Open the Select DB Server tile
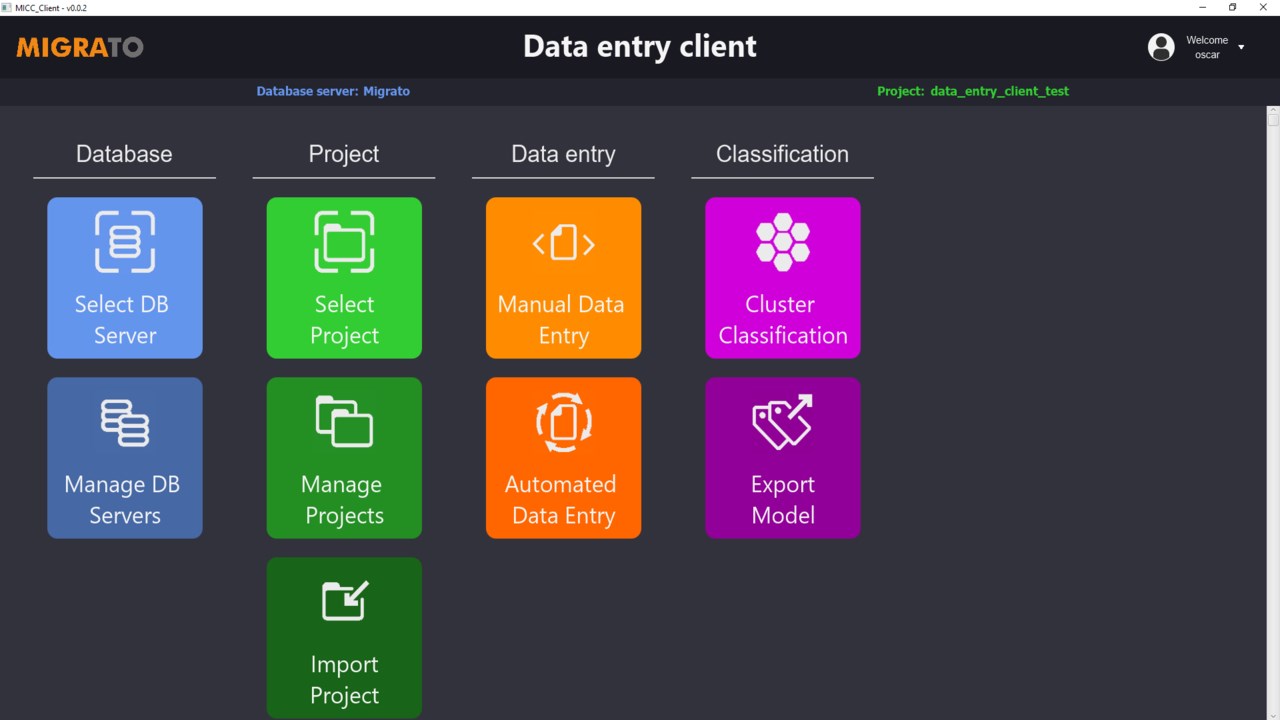Viewport: 1280px width, 720px height. [125, 278]
